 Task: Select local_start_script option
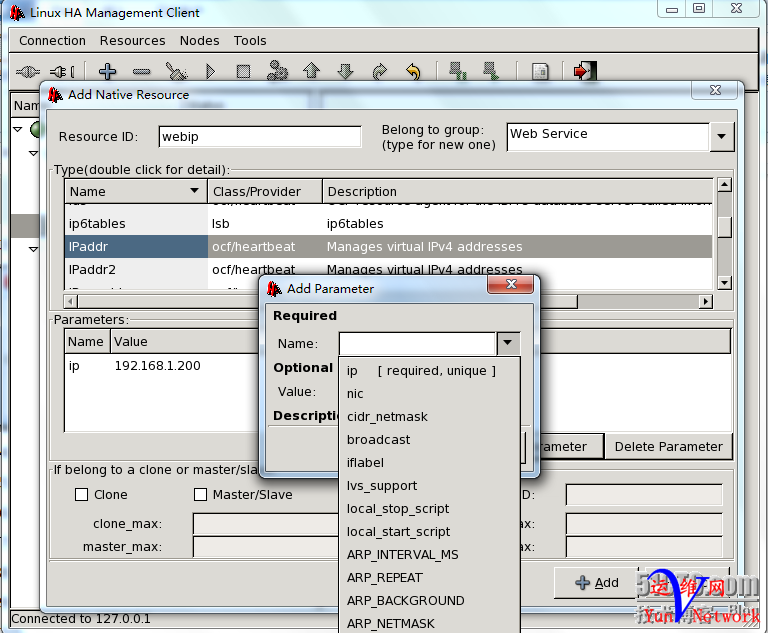pyautogui.click(x=429, y=532)
